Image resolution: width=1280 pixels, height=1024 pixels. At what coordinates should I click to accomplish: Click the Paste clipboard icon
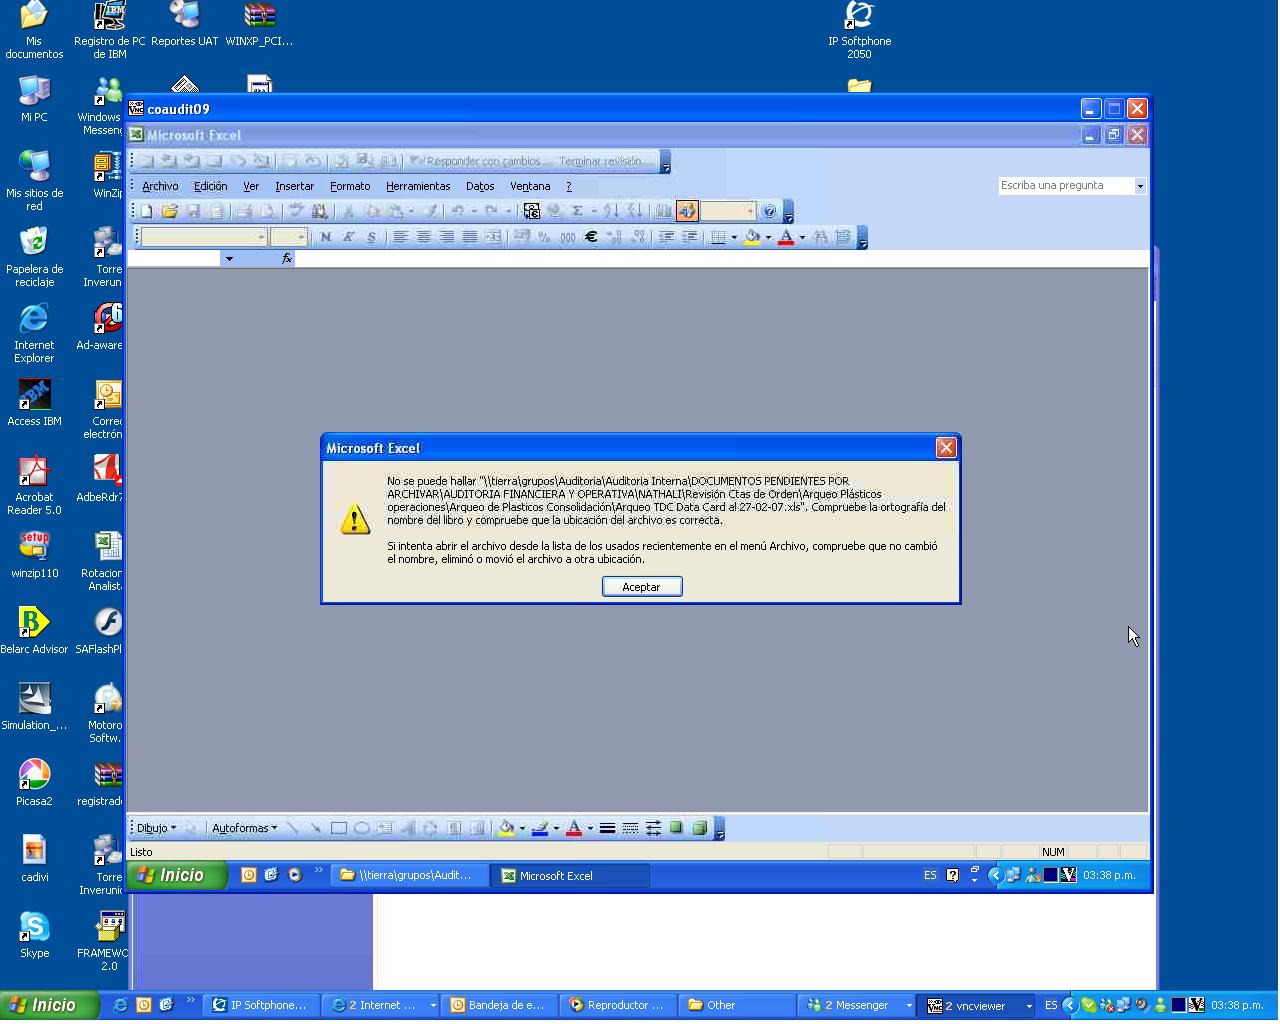396,211
